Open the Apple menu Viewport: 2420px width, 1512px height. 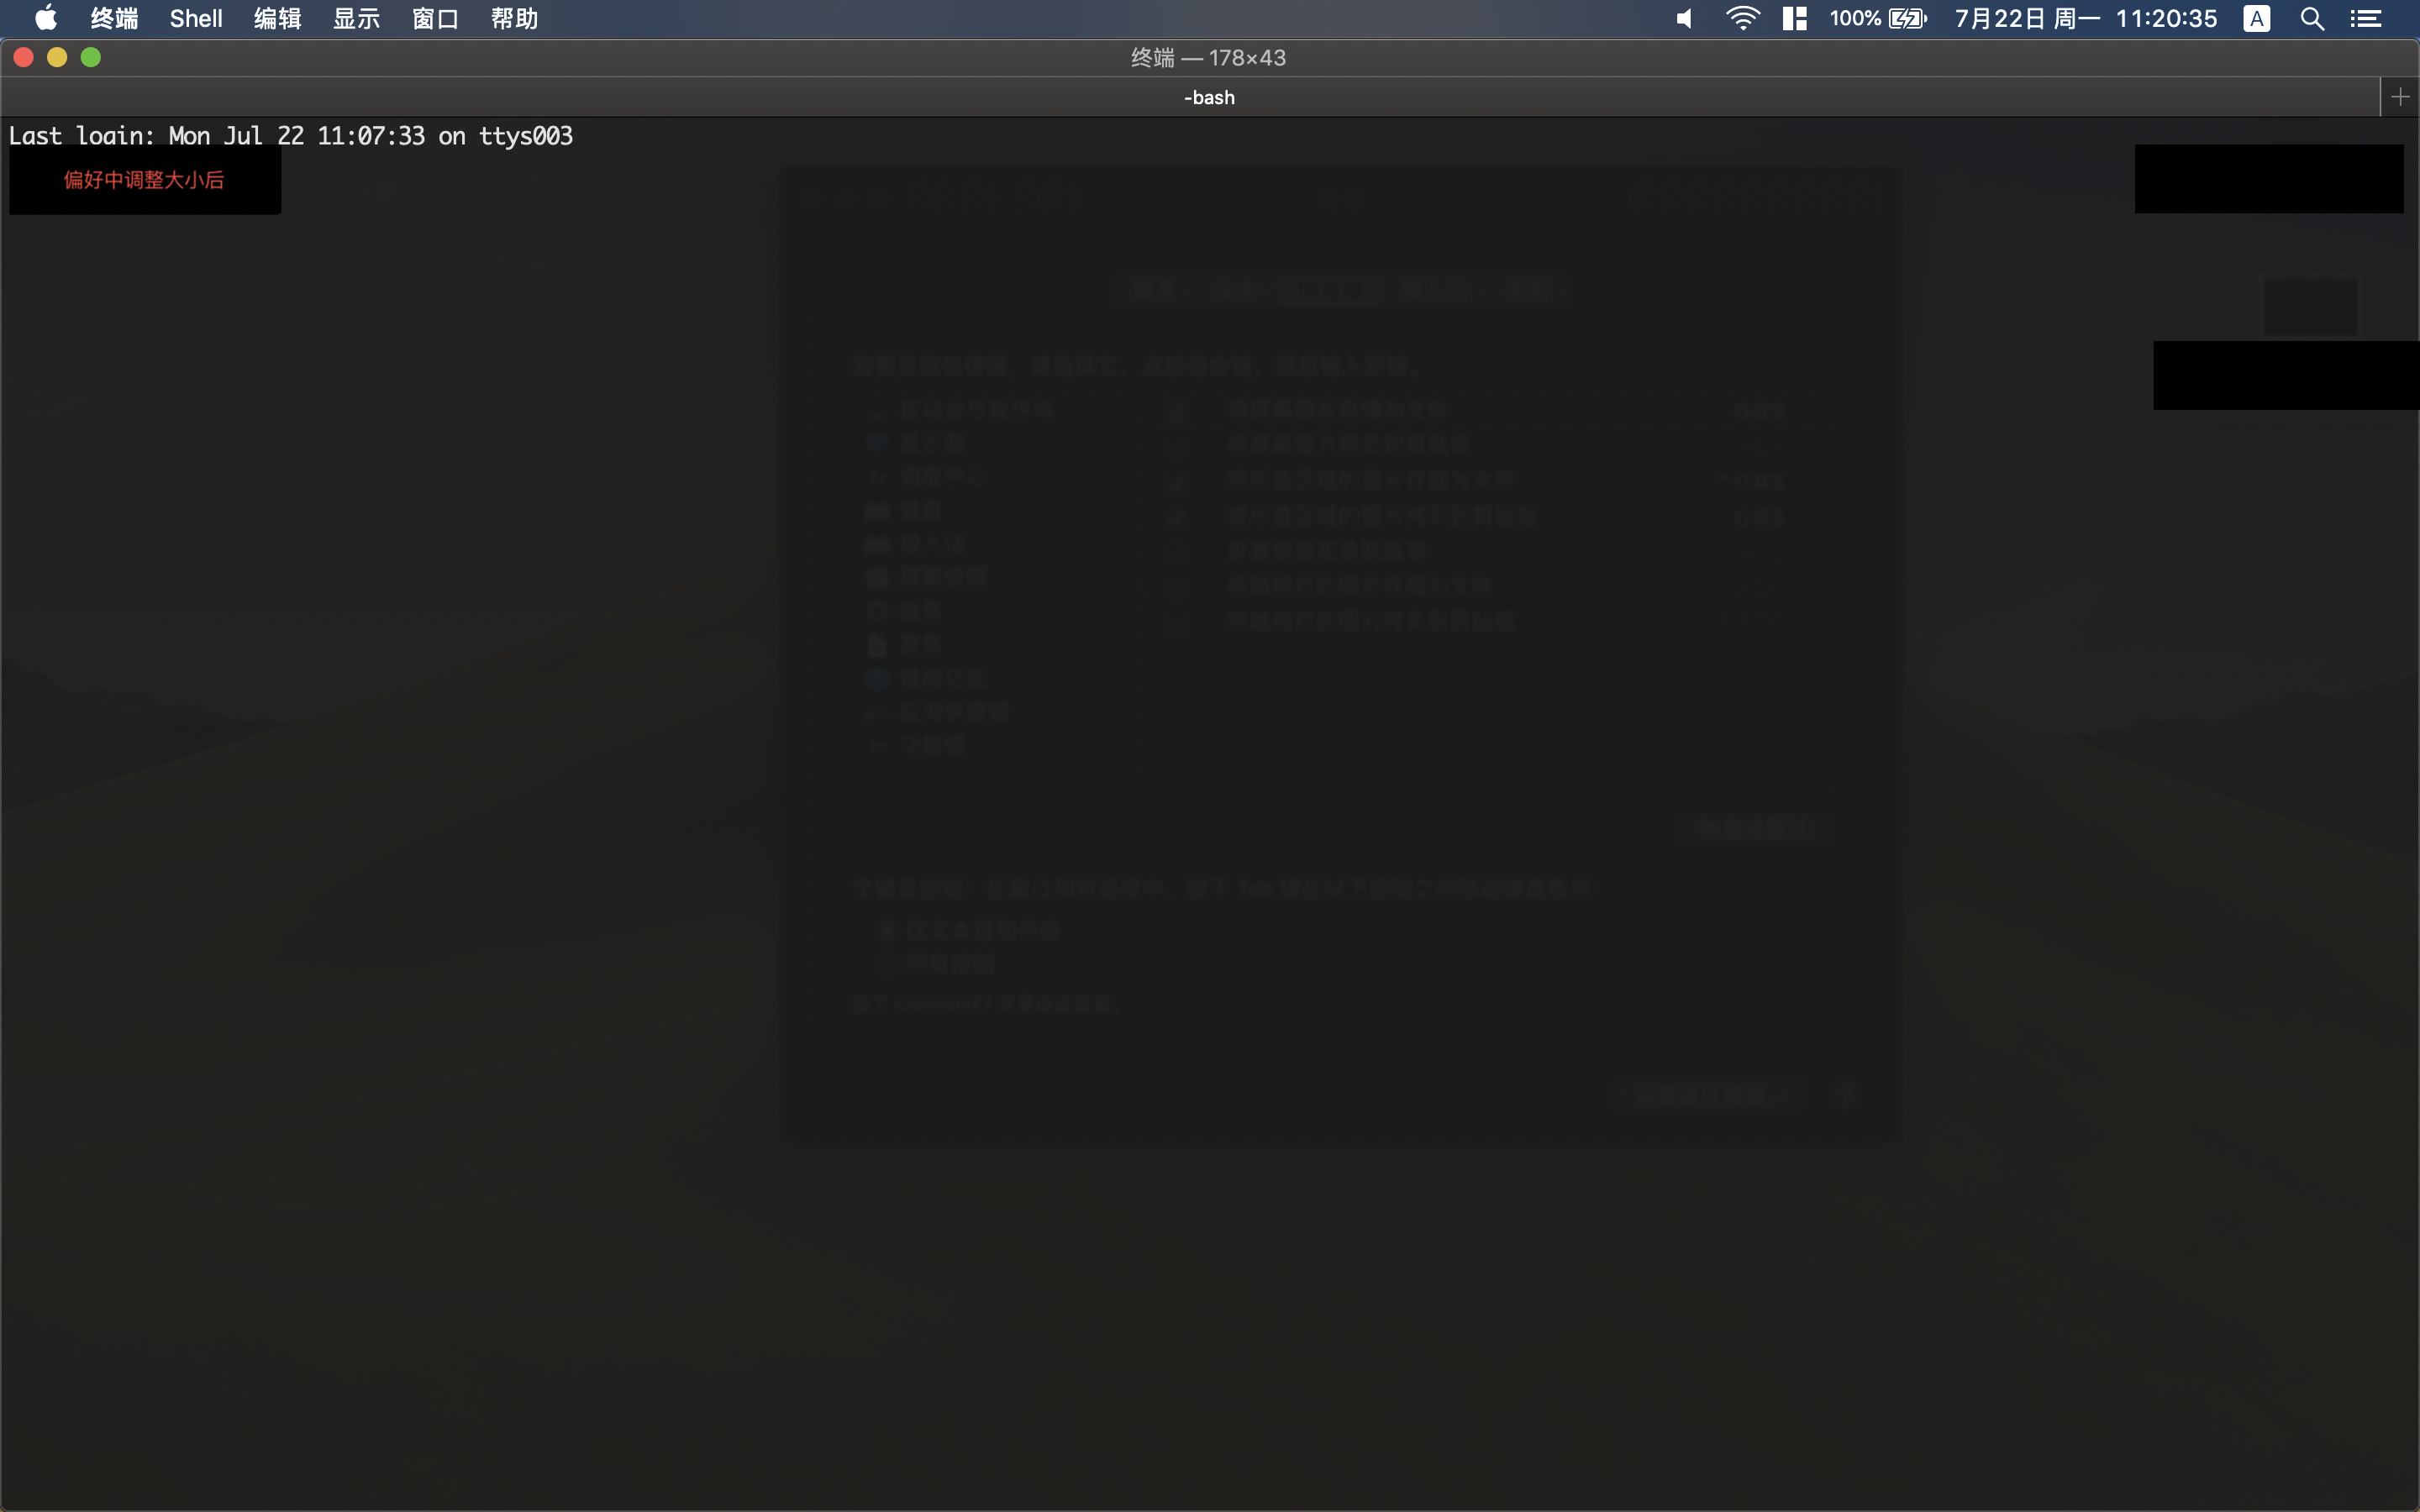pos(46,18)
